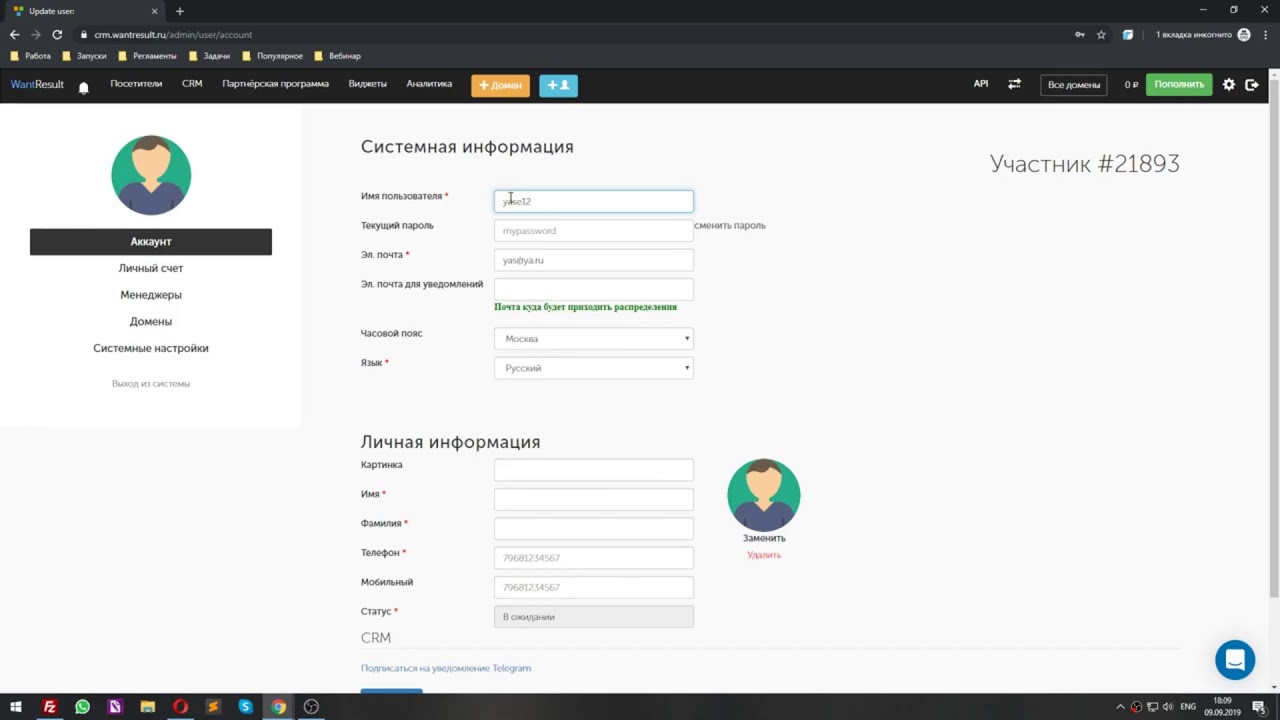Click the Chrome taskbar icon
This screenshot has height=720, width=1280.
tap(279, 707)
